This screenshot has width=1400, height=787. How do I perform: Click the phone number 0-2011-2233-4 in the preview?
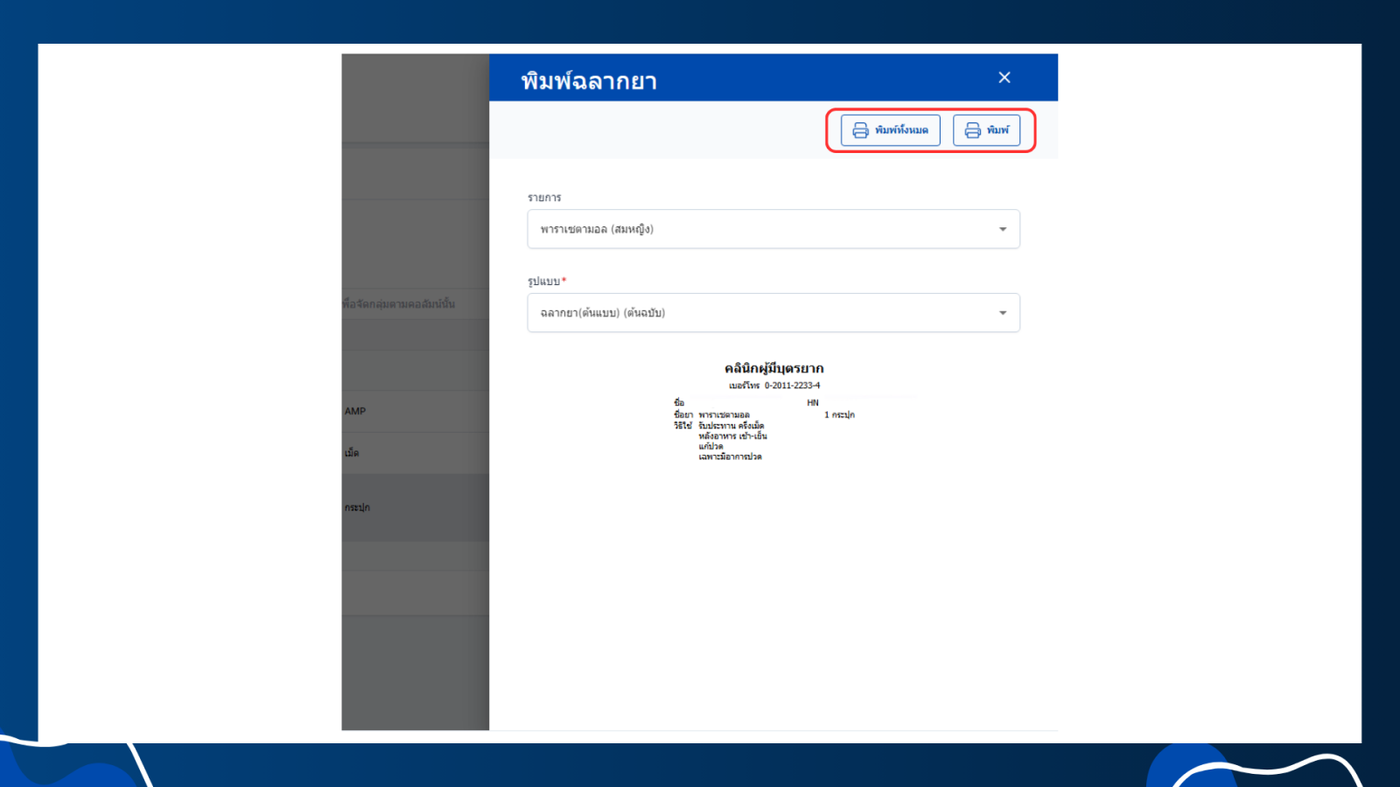[792, 385]
